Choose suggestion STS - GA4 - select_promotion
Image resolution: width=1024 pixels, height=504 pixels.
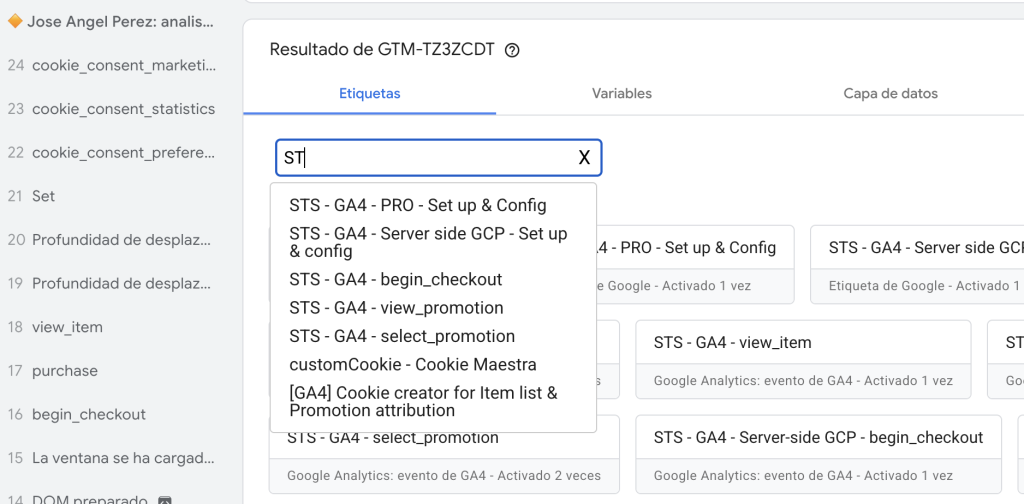point(402,336)
